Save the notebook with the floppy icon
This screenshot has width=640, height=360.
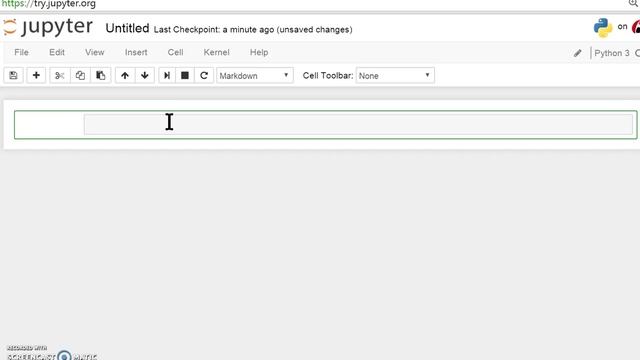click(13, 76)
